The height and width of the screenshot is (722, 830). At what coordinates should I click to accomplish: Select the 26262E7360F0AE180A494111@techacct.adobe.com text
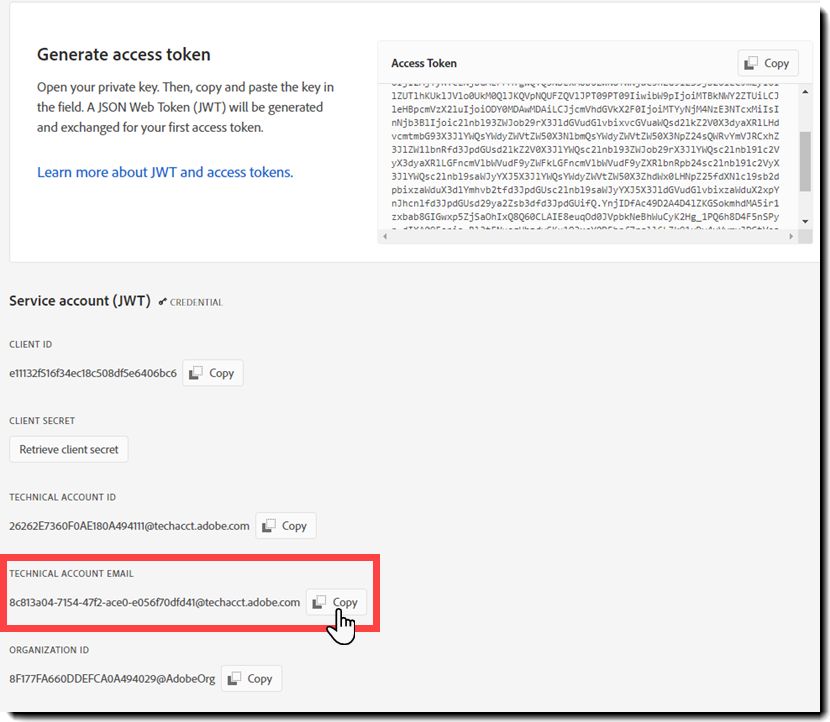[x=129, y=526]
